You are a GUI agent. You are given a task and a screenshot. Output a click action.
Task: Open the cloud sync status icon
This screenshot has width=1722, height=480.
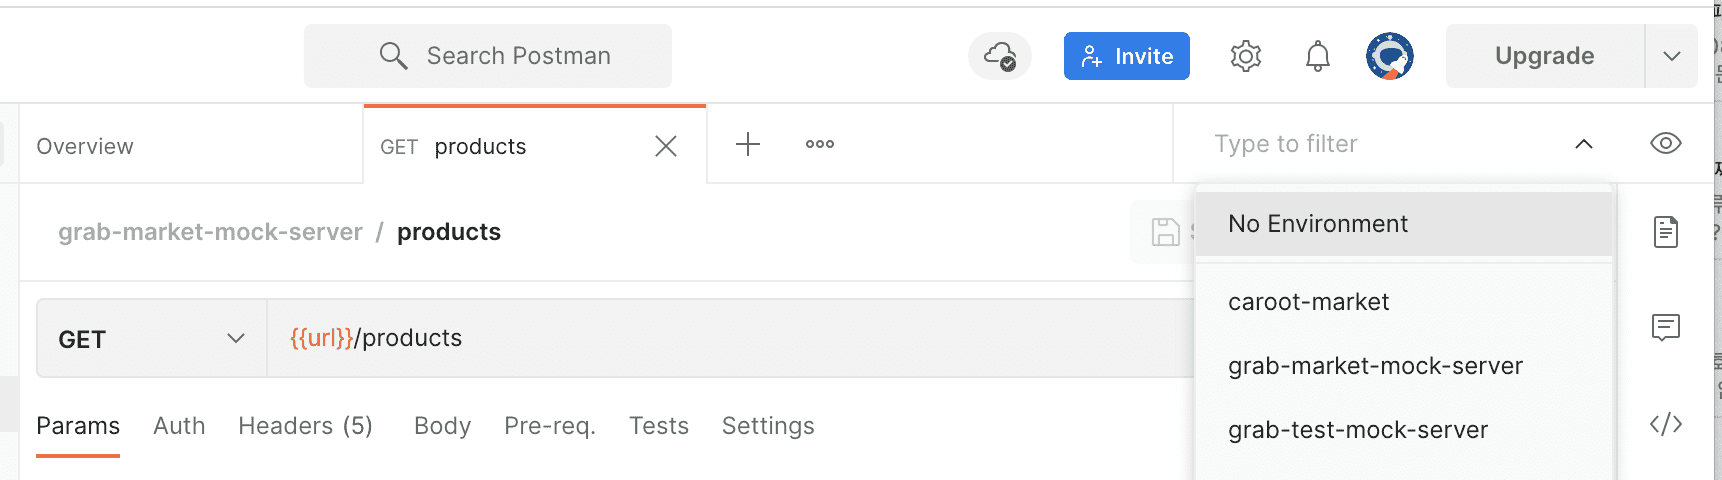(x=999, y=56)
